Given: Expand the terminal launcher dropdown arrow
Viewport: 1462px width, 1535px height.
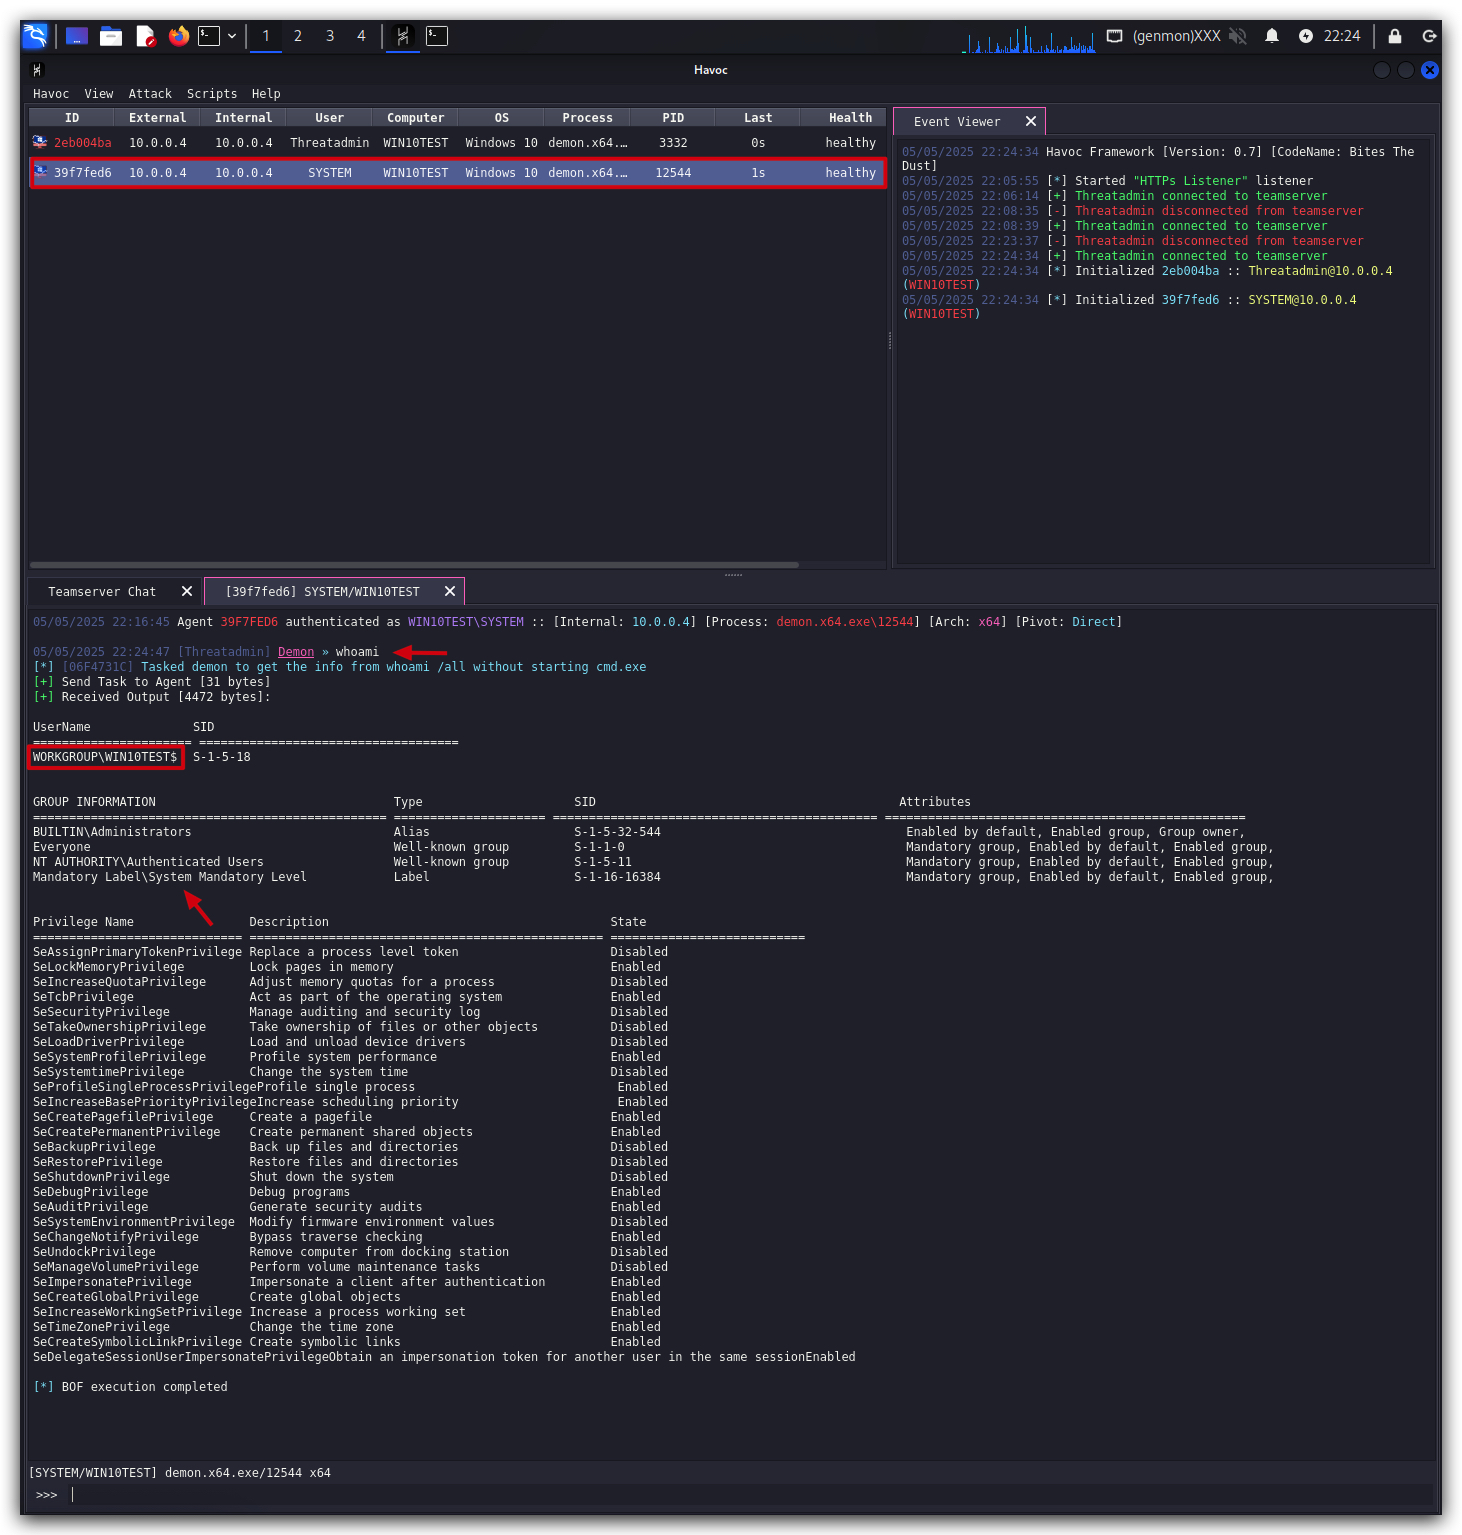Looking at the screenshot, I should [x=232, y=36].
